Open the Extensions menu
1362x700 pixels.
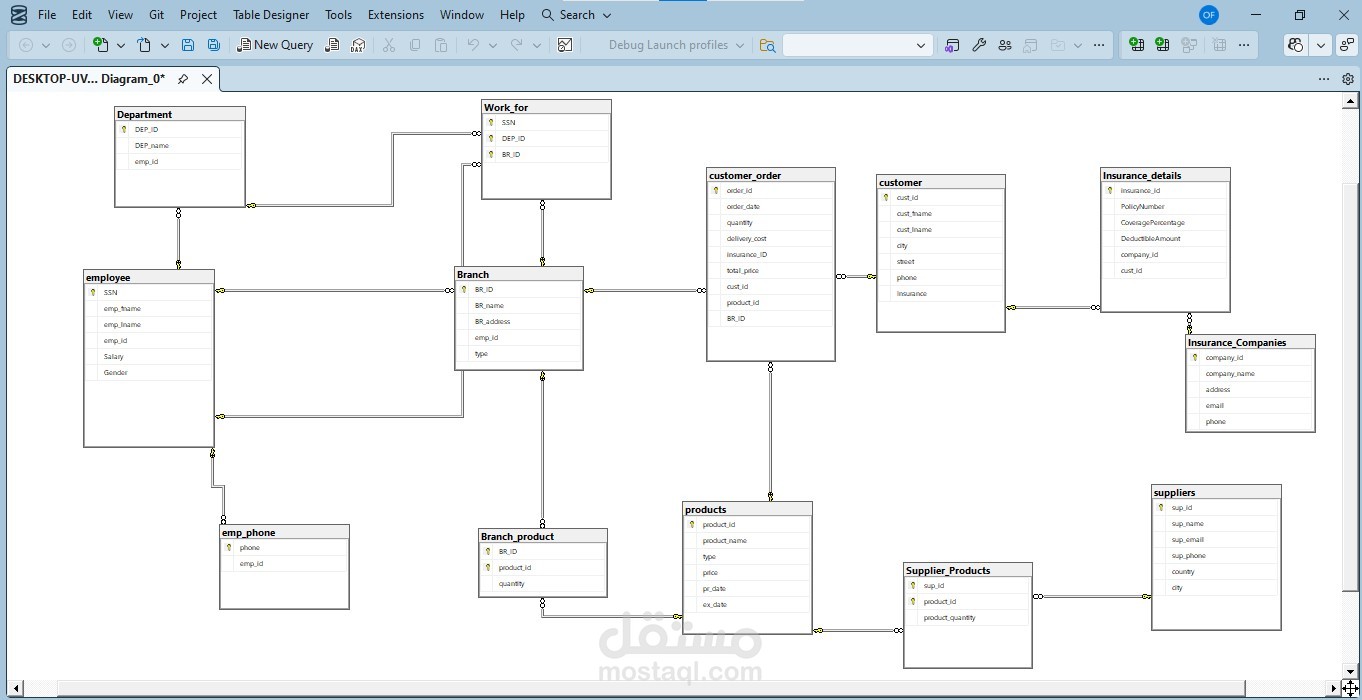[x=396, y=15]
